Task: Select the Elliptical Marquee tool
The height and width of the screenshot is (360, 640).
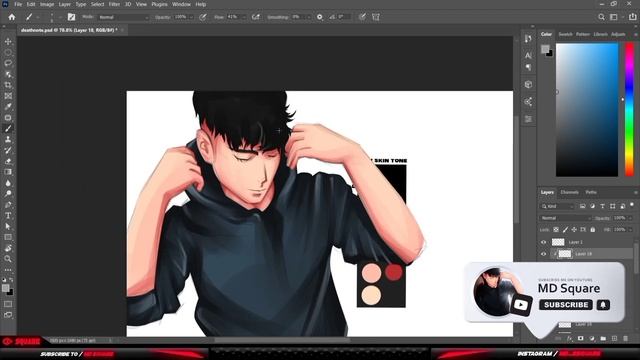Action: [8, 53]
